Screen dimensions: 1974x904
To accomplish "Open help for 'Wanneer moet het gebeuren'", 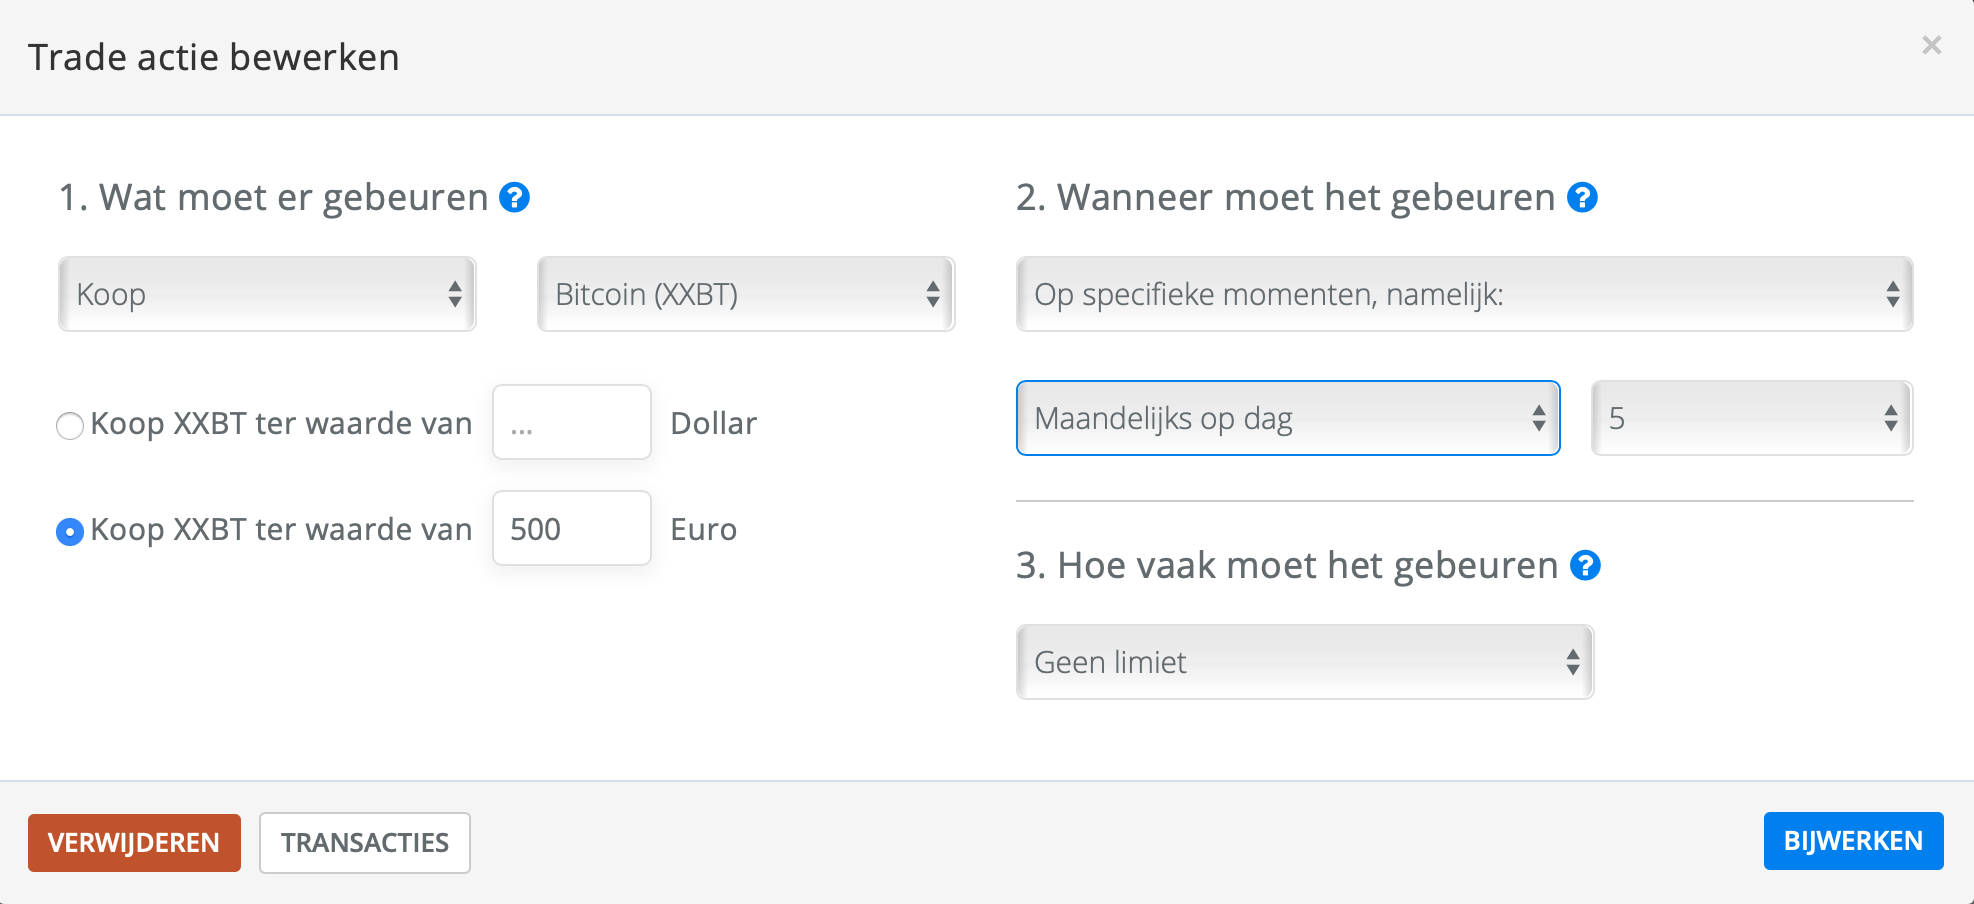I will tap(1582, 198).
